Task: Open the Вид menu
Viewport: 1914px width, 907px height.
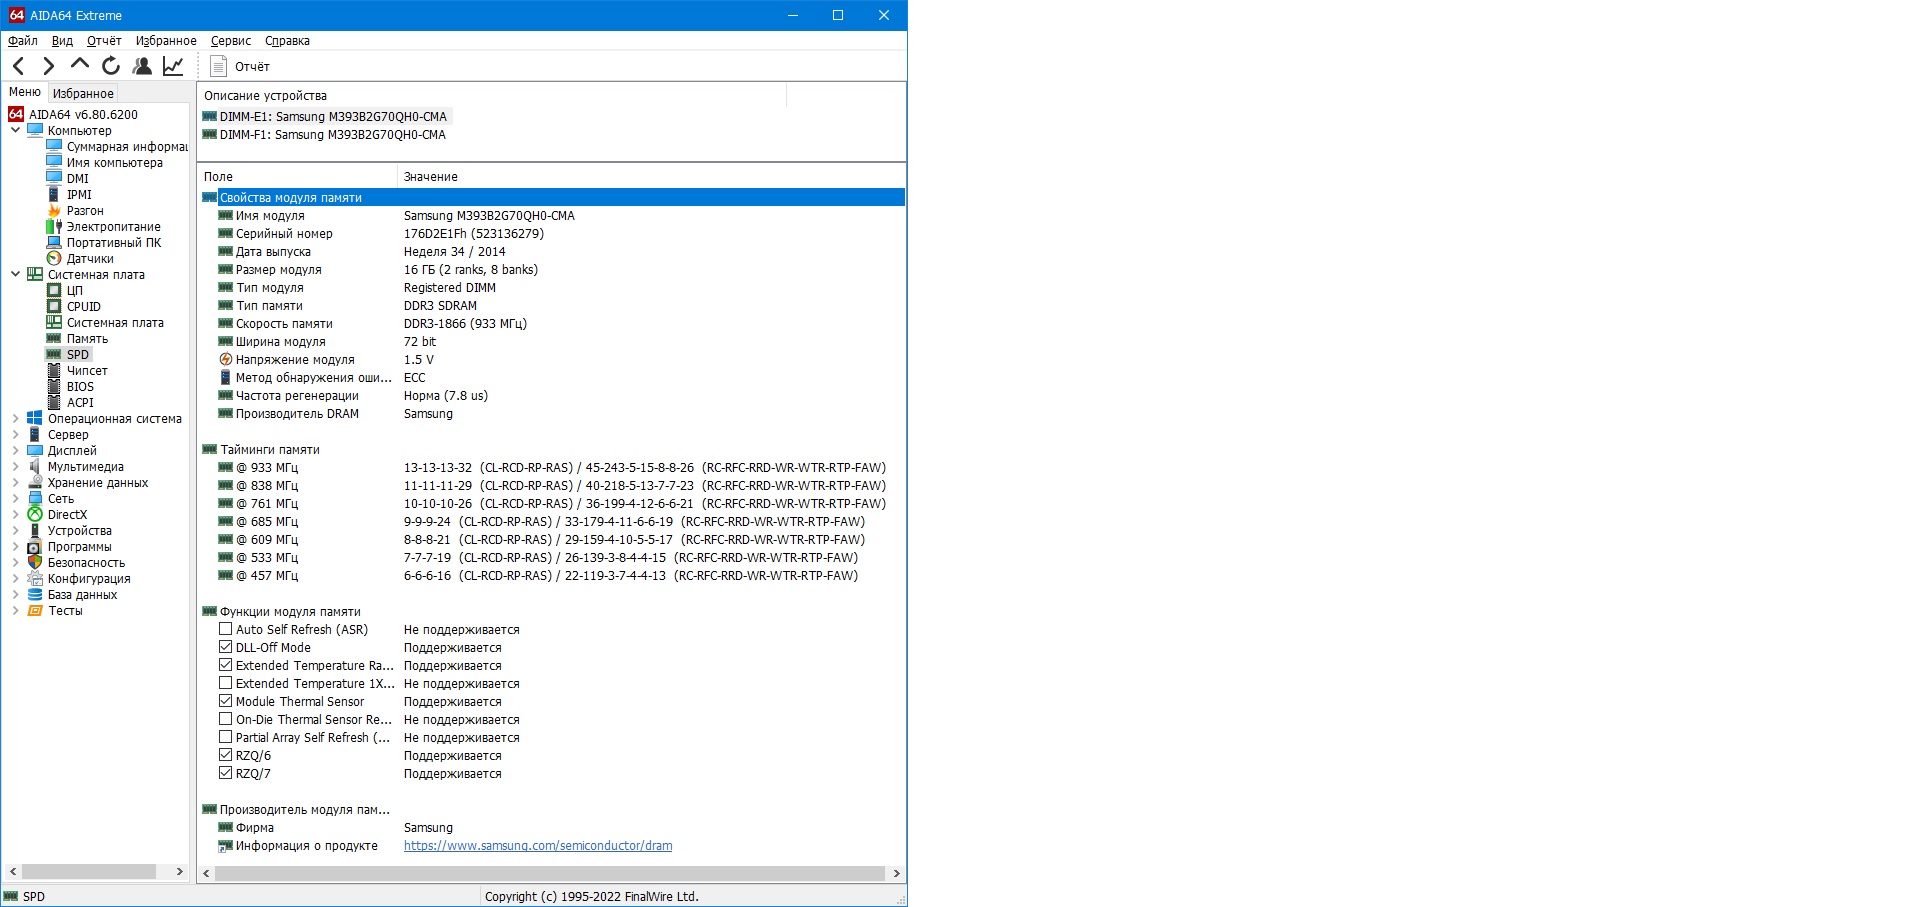Action: 62,41
